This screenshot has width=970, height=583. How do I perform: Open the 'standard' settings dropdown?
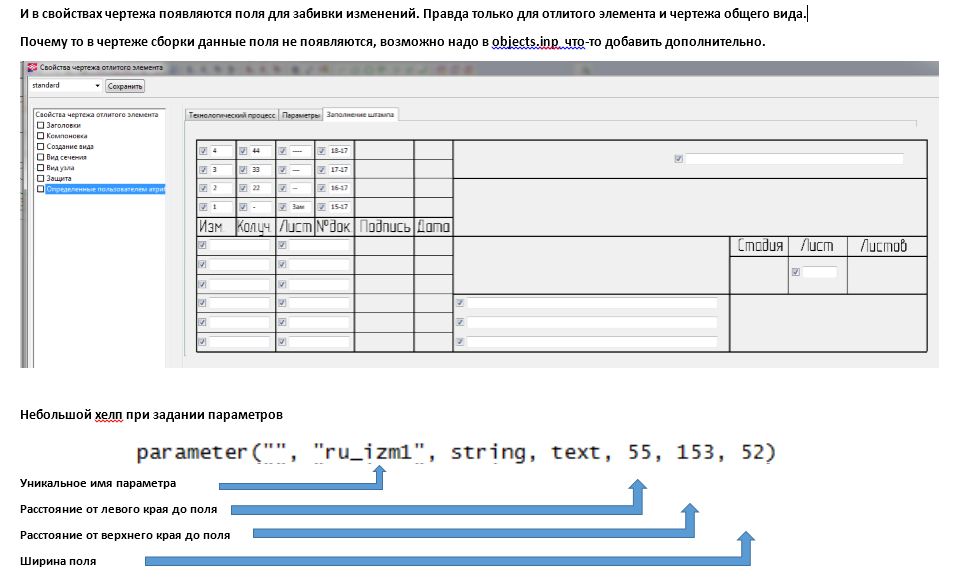coord(66,85)
